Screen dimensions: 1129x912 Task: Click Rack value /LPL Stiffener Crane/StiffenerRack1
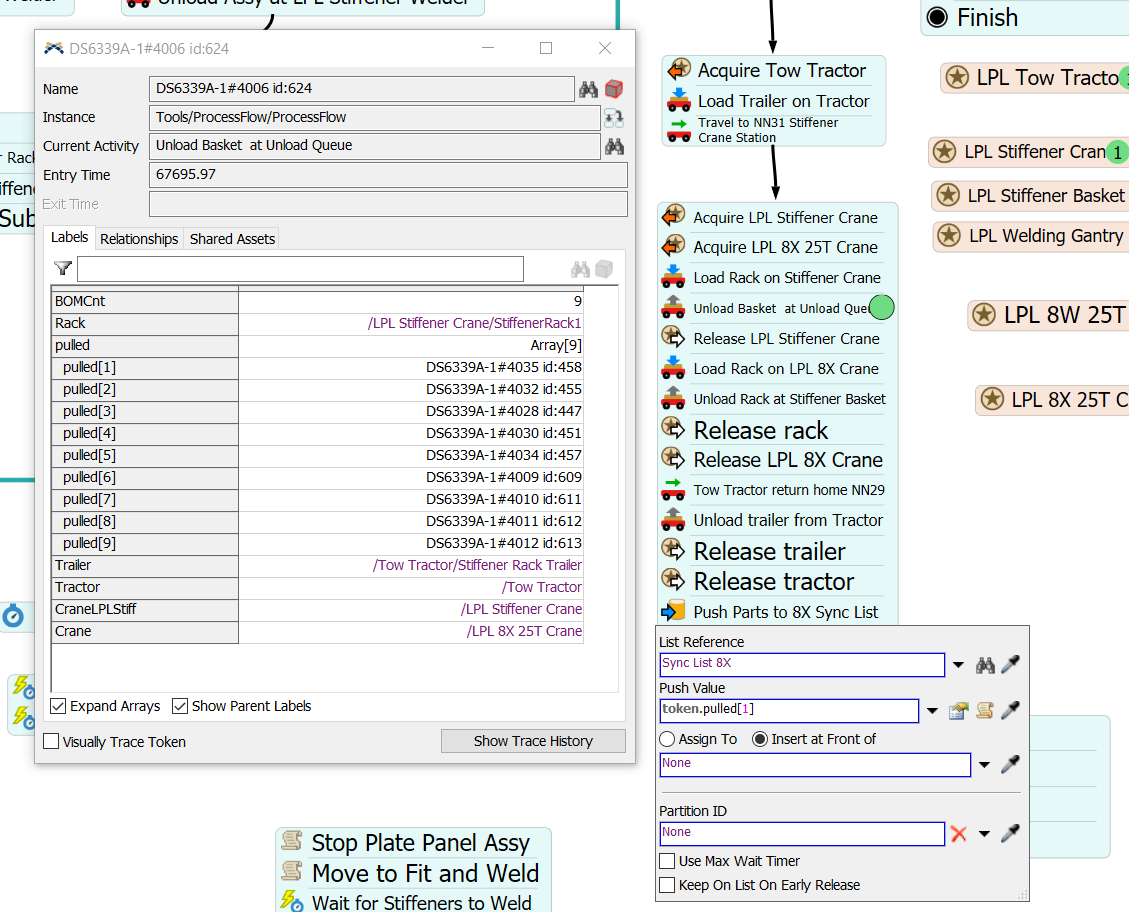click(x=474, y=323)
